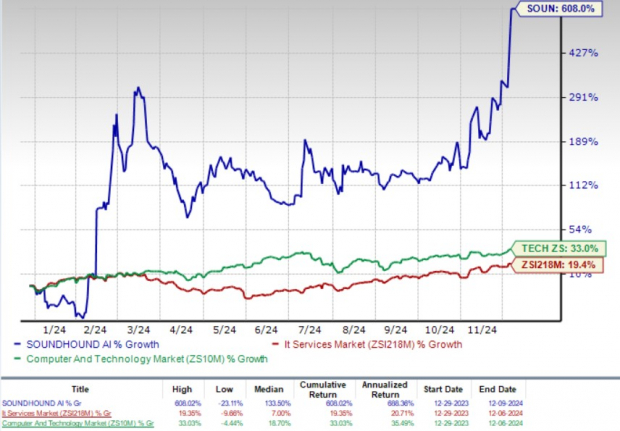620x431 pixels.
Task: Click SoundHound's Low value -23.11%
Action: [x=230, y=404]
